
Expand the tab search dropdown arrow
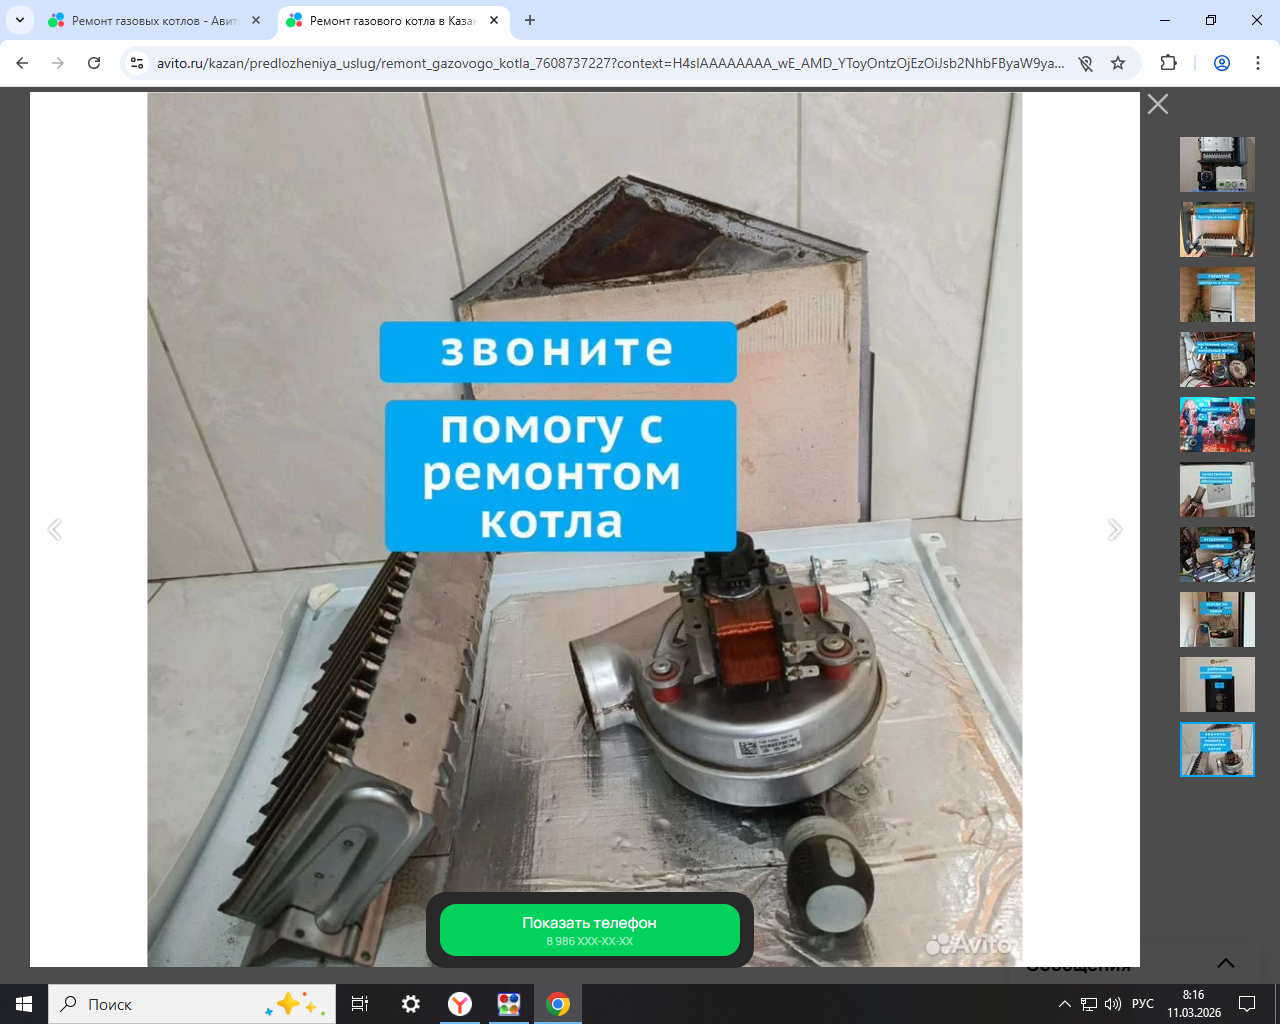click(x=19, y=20)
